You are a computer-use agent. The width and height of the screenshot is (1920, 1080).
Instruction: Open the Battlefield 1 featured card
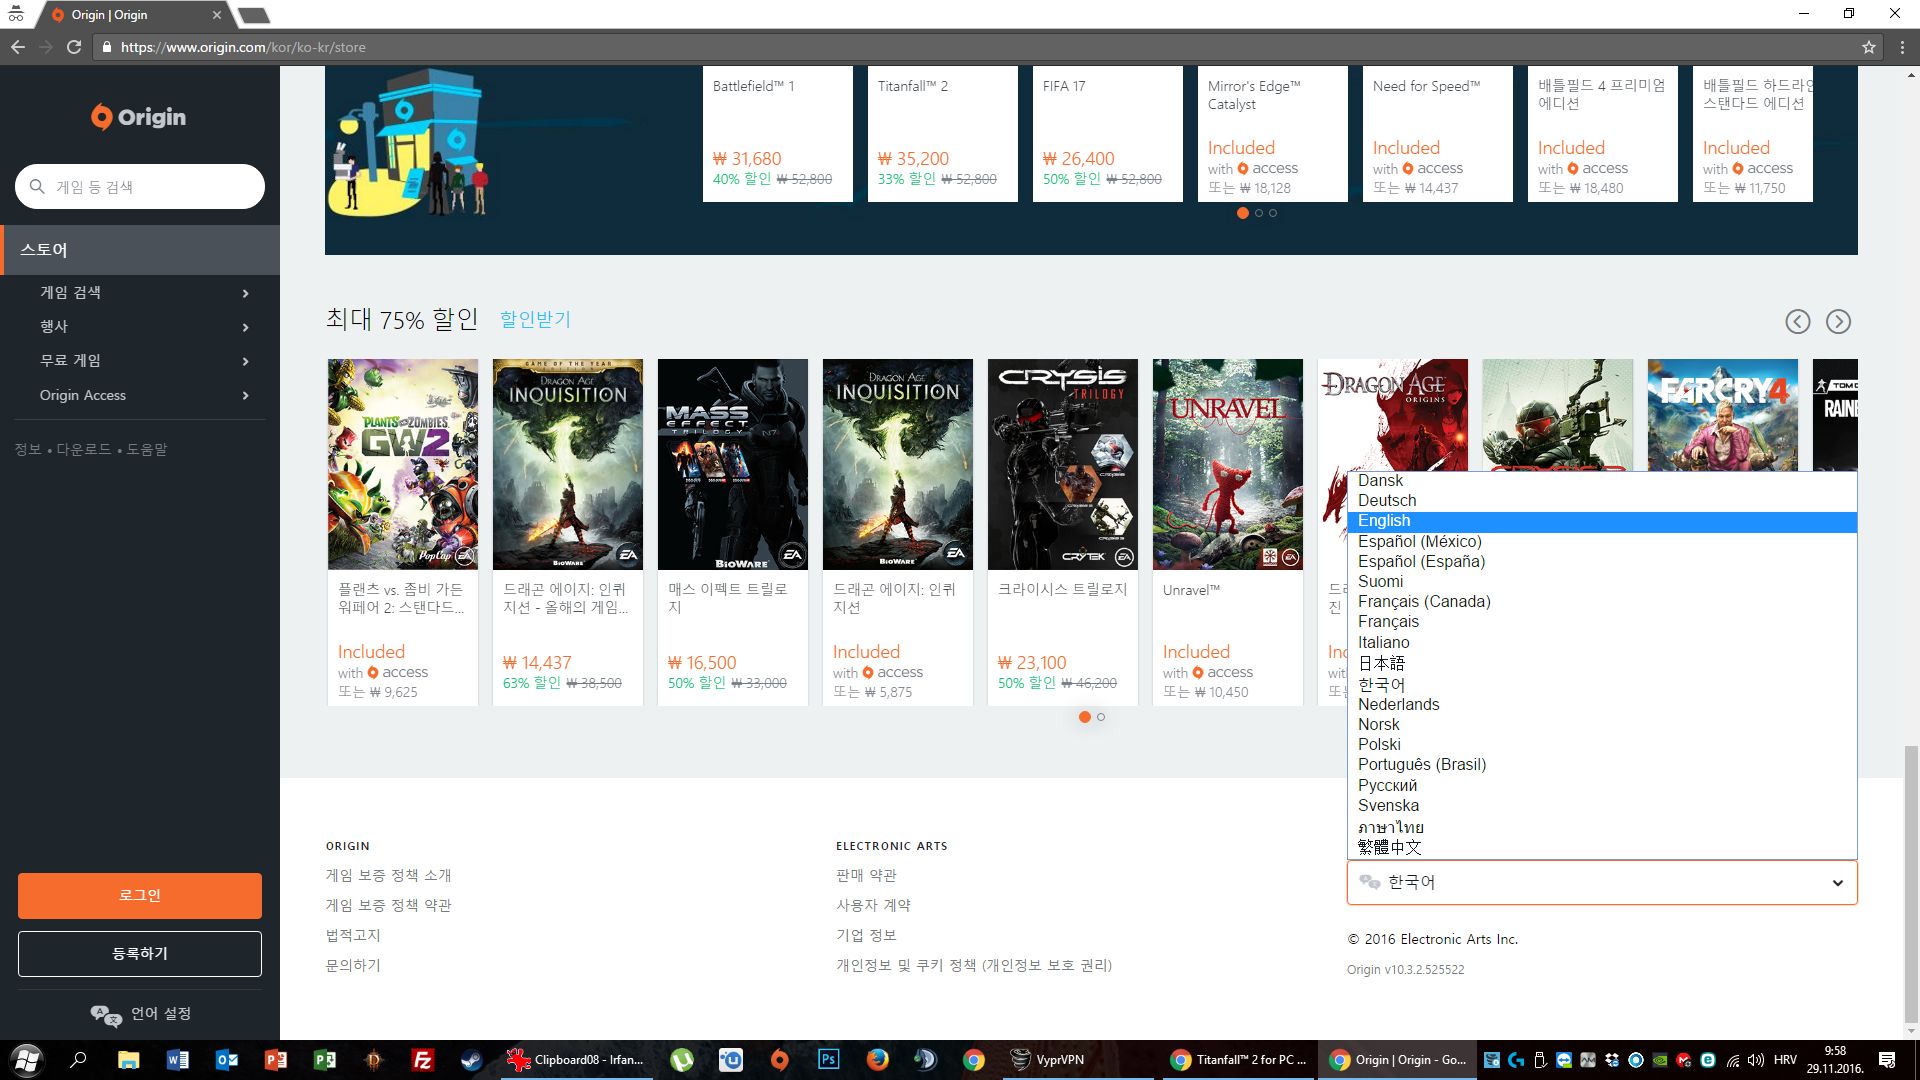click(x=777, y=134)
